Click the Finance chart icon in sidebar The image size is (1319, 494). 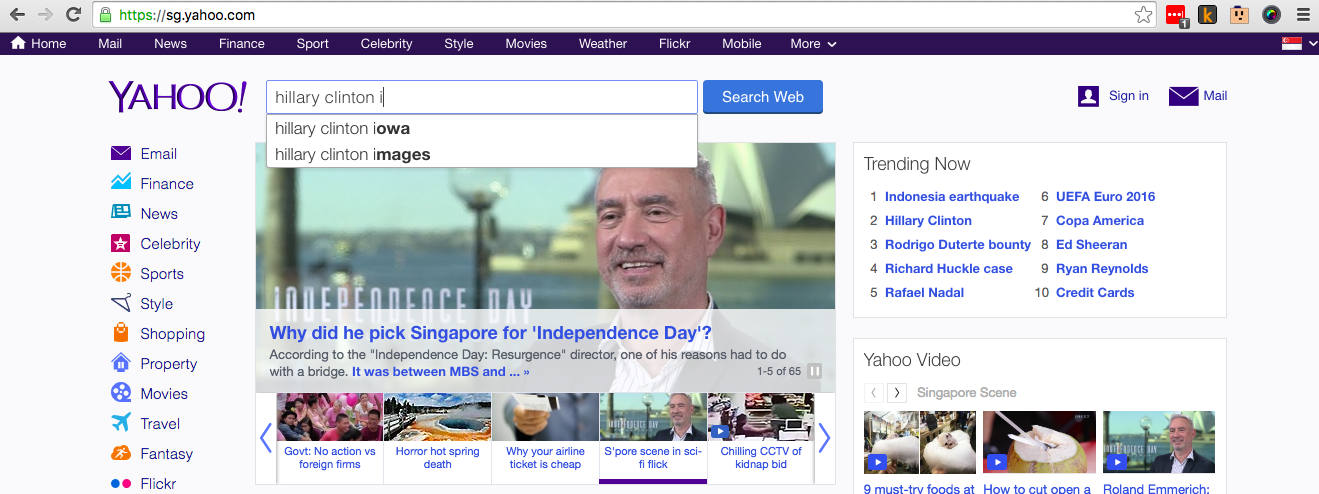tap(121, 182)
